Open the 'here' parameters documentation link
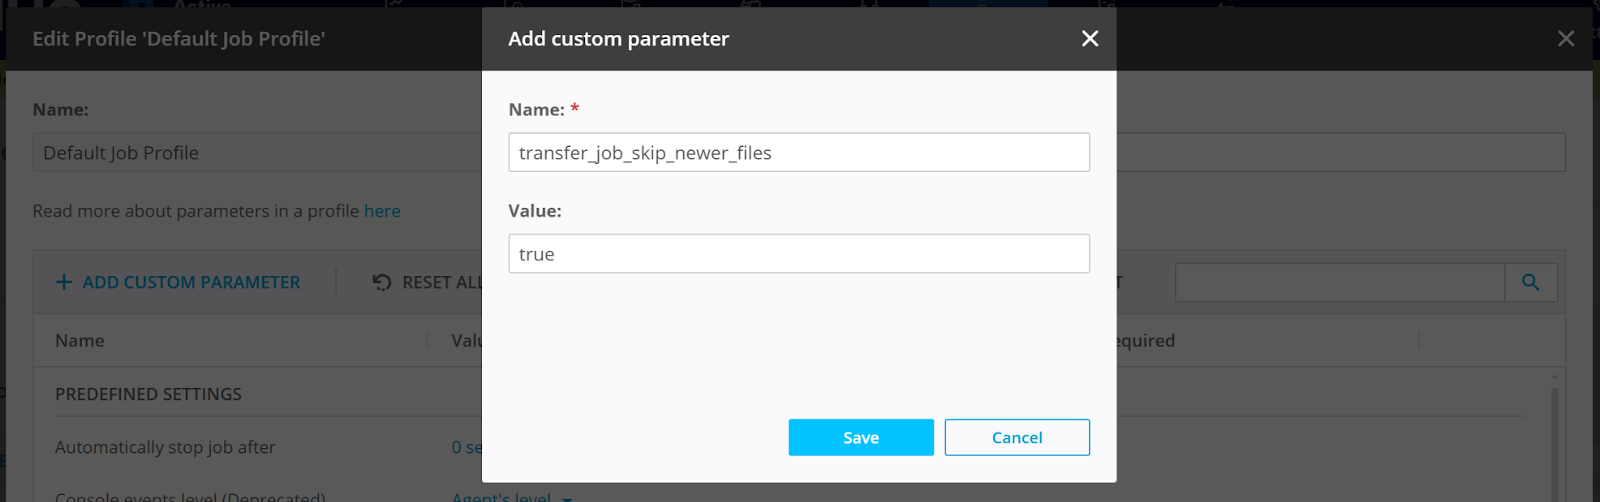Image resolution: width=1600 pixels, height=502 pixels. [x=382, y=211]
